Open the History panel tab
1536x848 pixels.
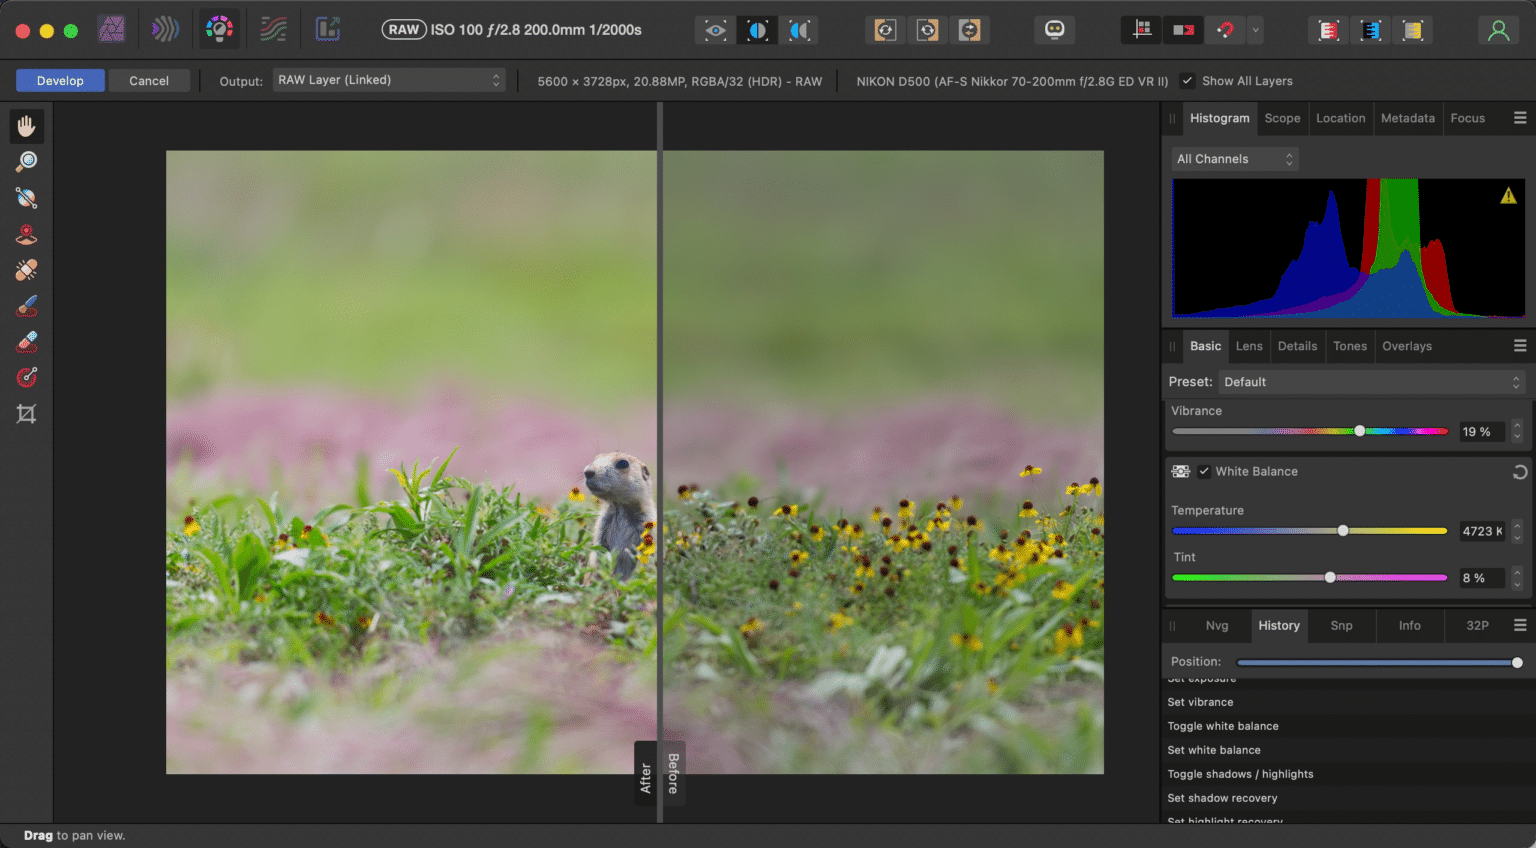coord(1279,625)
